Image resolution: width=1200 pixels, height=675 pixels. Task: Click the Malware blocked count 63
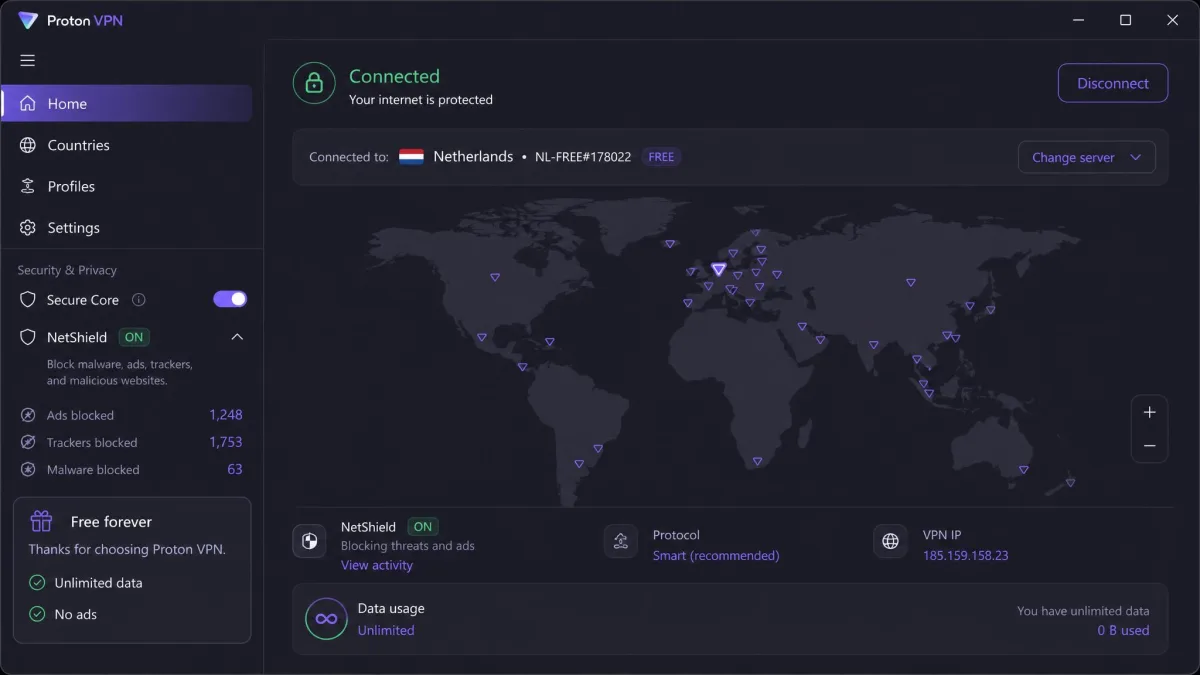pyautogui.click(x=235, y=469)
